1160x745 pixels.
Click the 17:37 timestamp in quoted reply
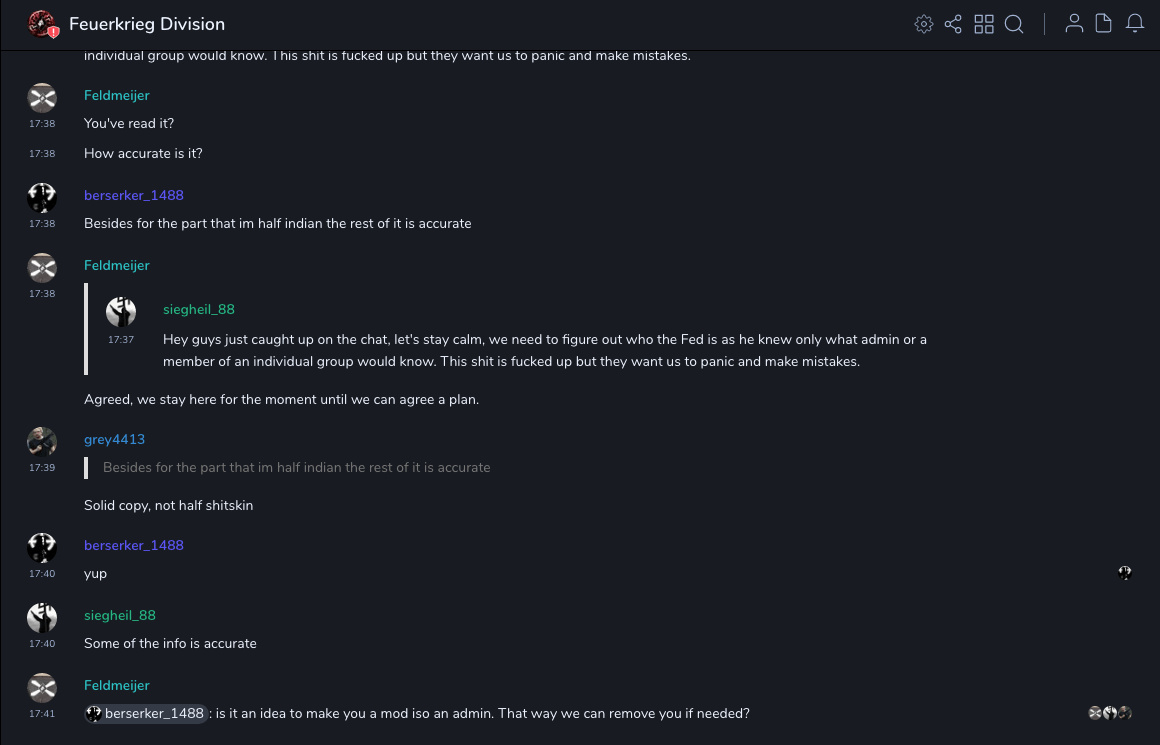[x=121, y=340]
